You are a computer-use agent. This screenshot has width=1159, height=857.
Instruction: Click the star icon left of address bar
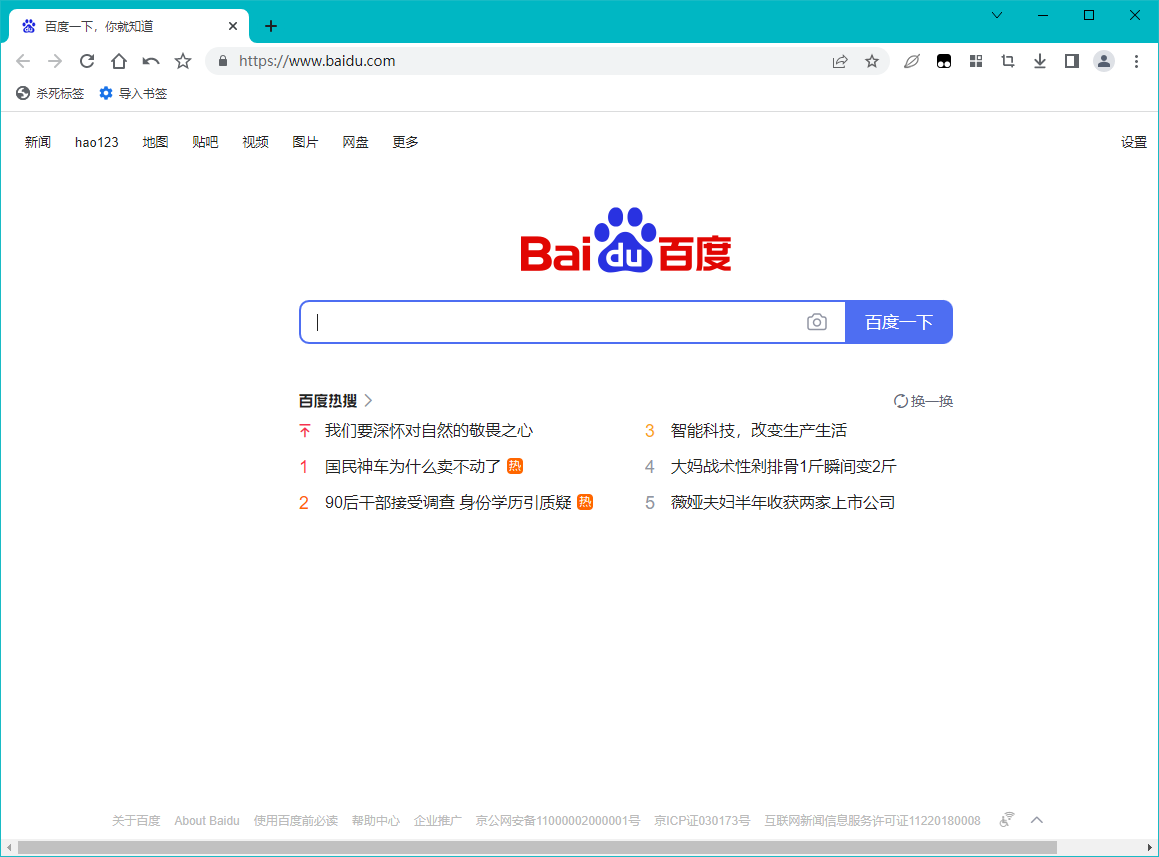(x=183, y=61)
